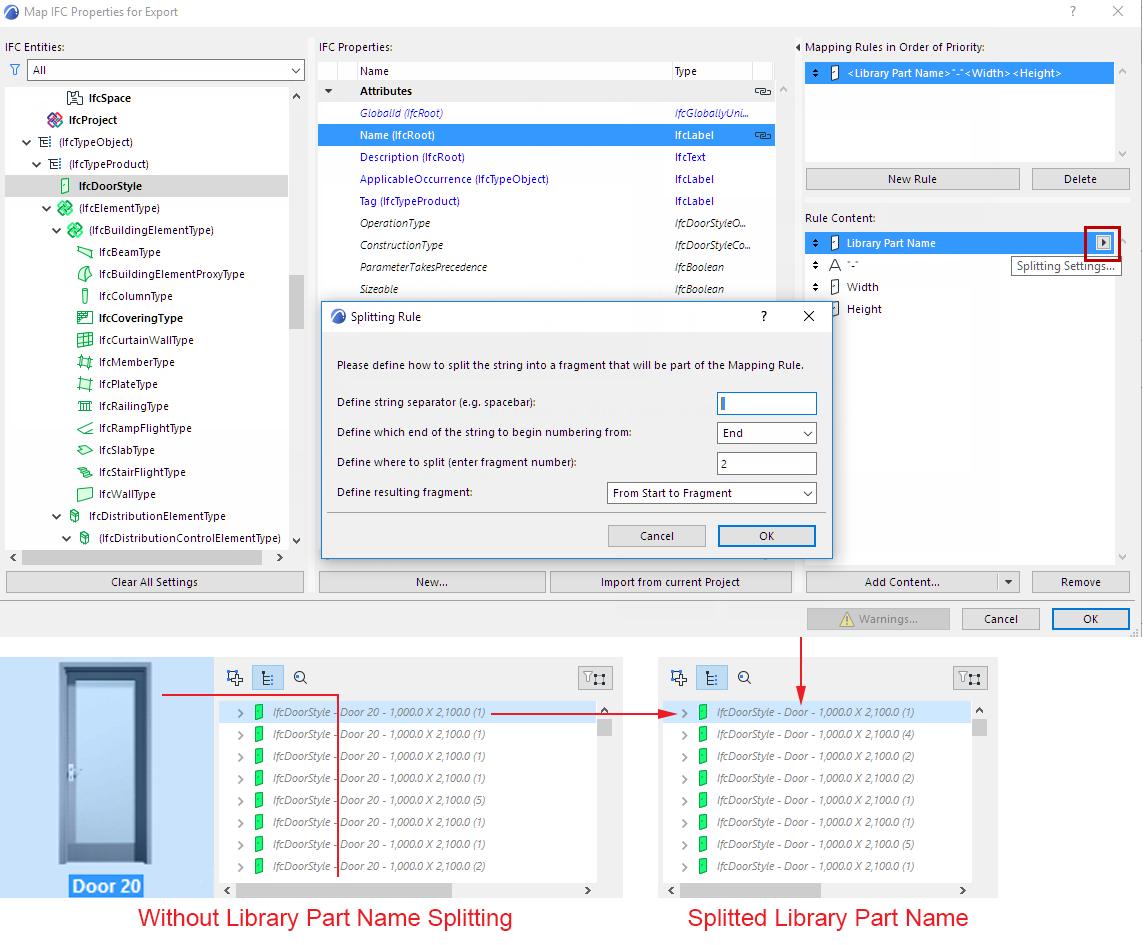Click the Delete rule button
This screenshot has height=945, width=1148.
pos(1081,179)
